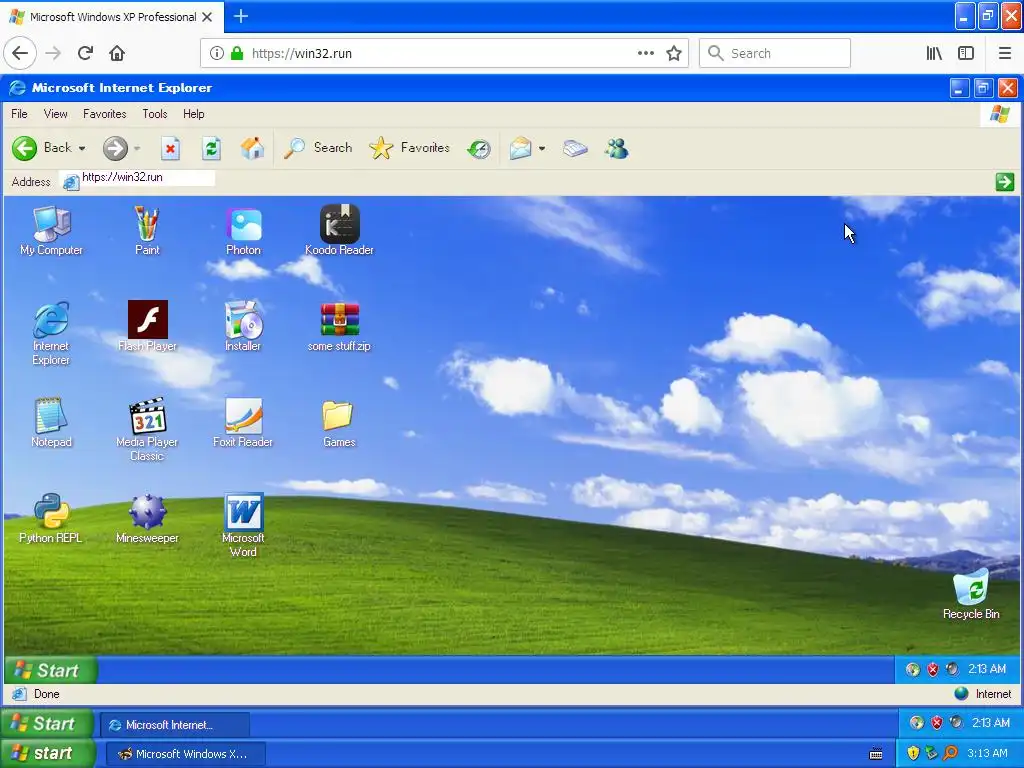The image size is (1024, 768).
Task: Click the middle taskbar Start button
Action: pos(47,724)
